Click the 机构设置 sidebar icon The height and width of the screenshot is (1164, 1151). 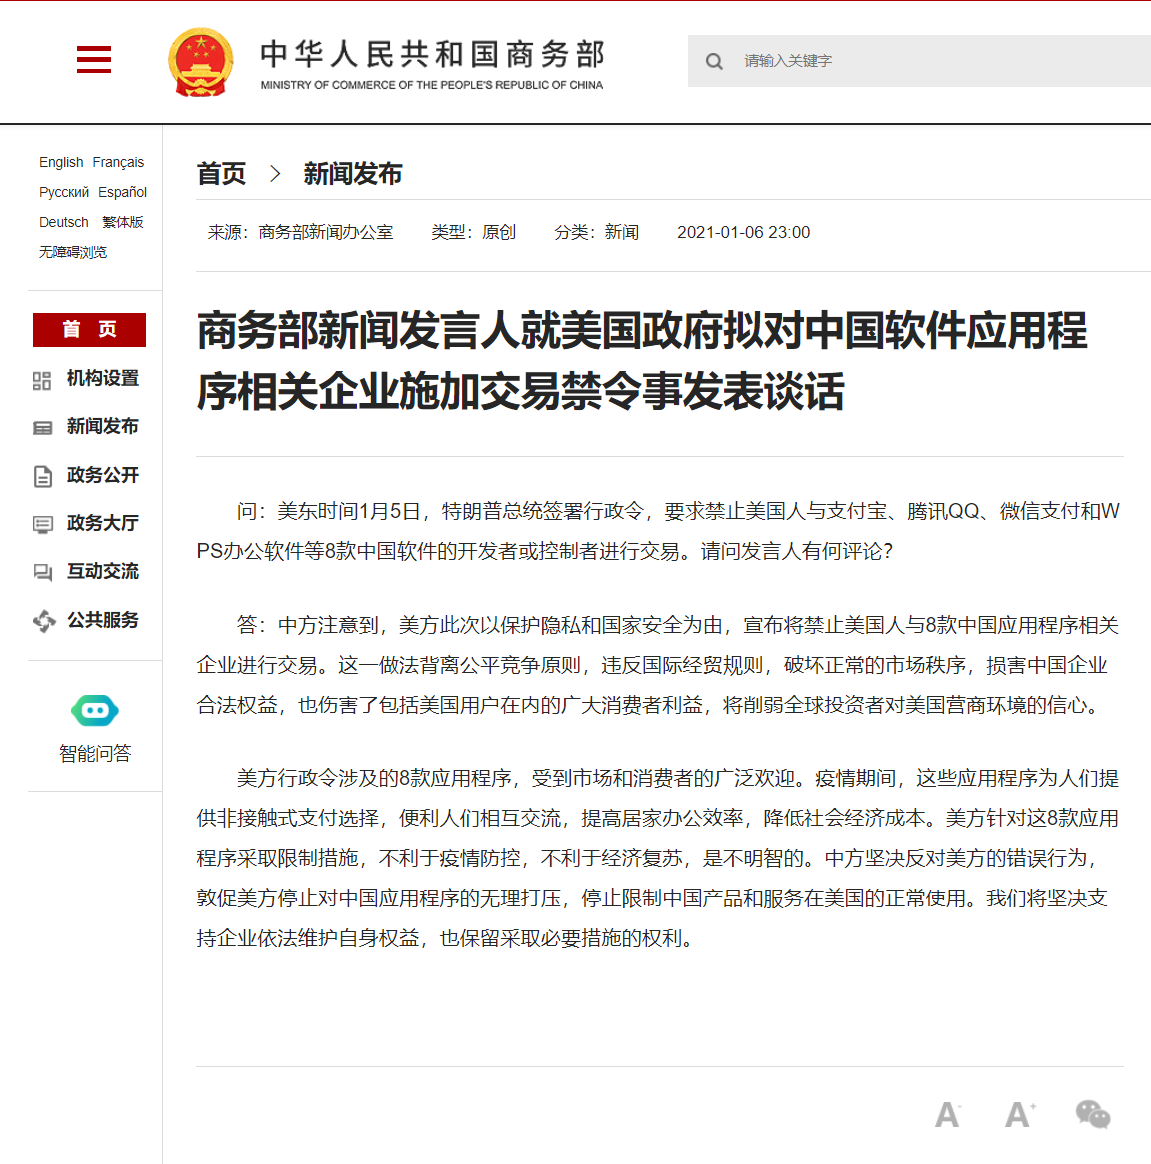[x=42, y=380]
